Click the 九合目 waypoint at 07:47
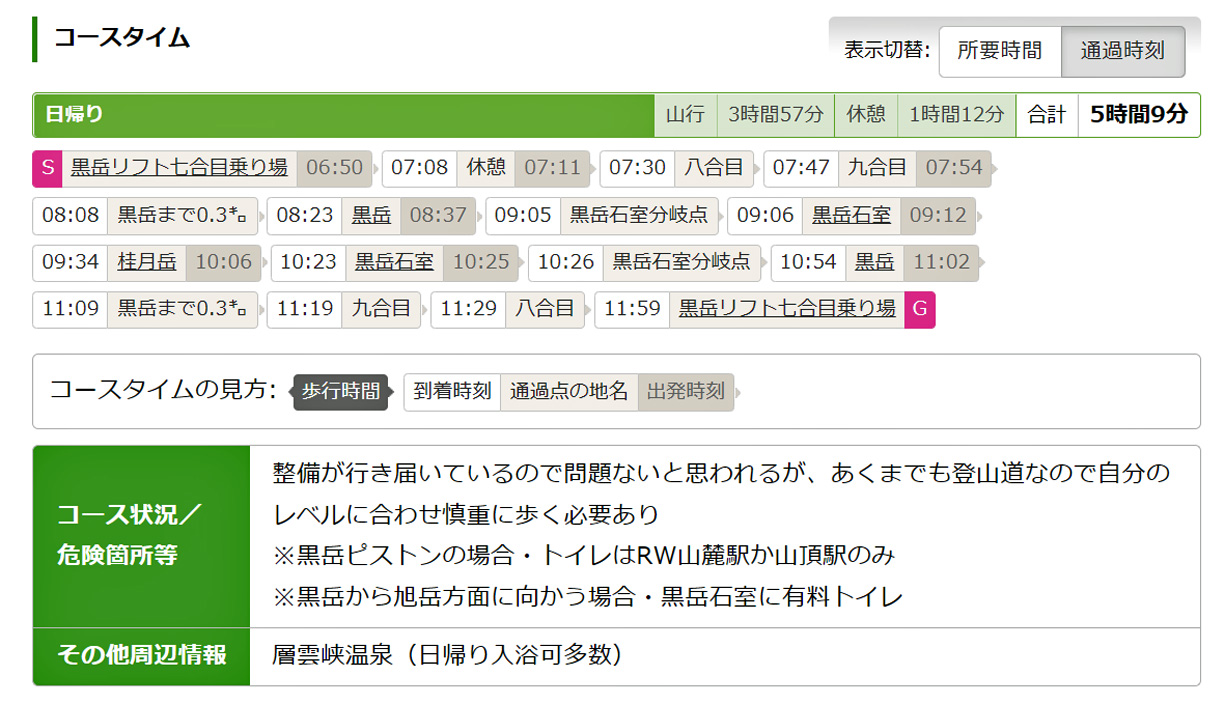The image size is (1225, 704). point(877,167)
